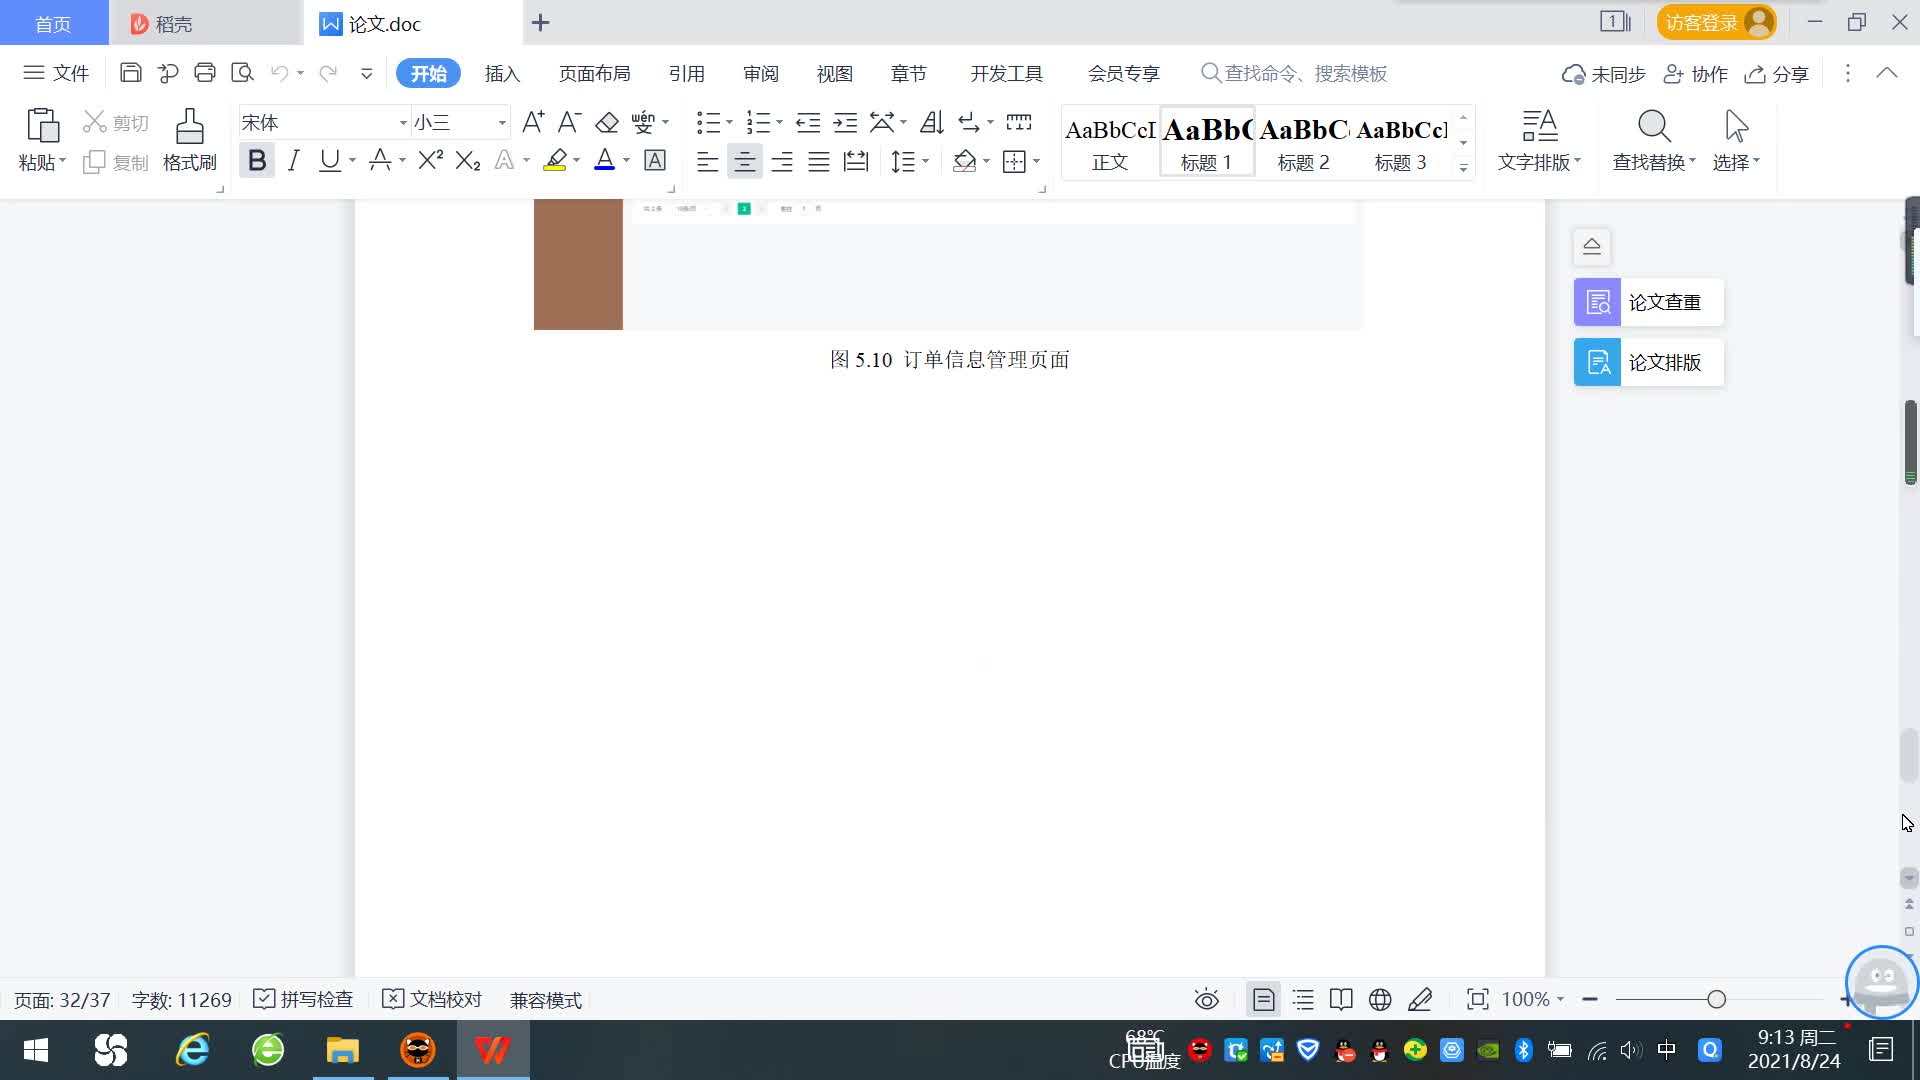Screen dimensions: 1920x1080
Task: Open the 插入 Insert tab
Action: (x=502, y=73)
